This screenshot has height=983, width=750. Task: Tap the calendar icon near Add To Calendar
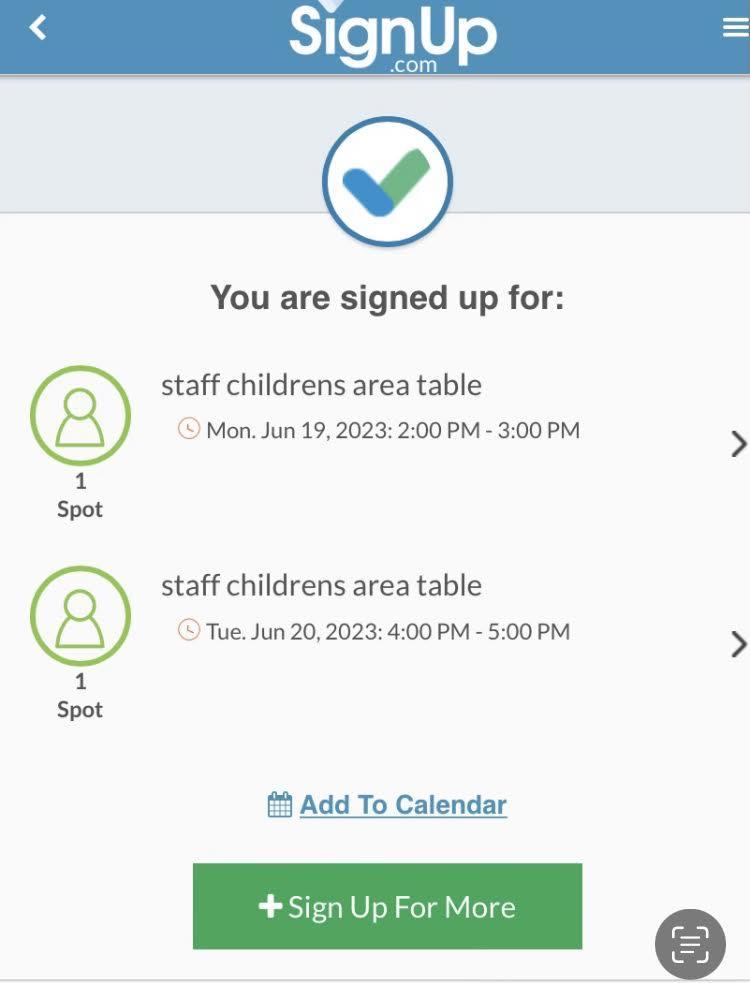point(280,805)
